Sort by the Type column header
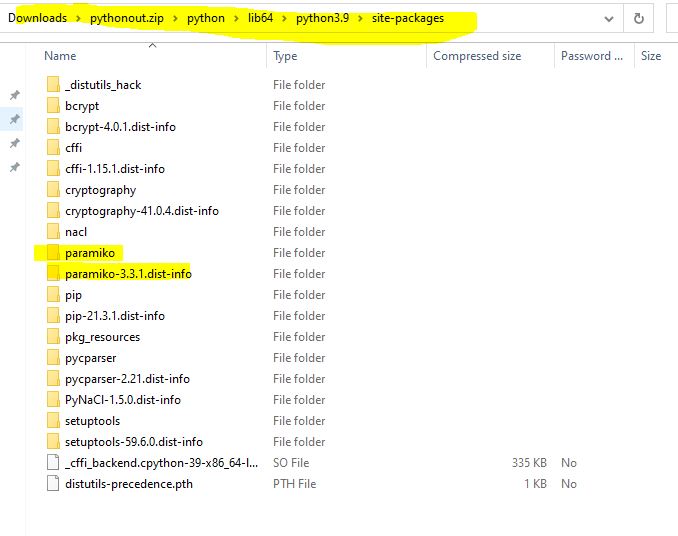Viewport: 678px width, 536px height. [x=285, y=56]
